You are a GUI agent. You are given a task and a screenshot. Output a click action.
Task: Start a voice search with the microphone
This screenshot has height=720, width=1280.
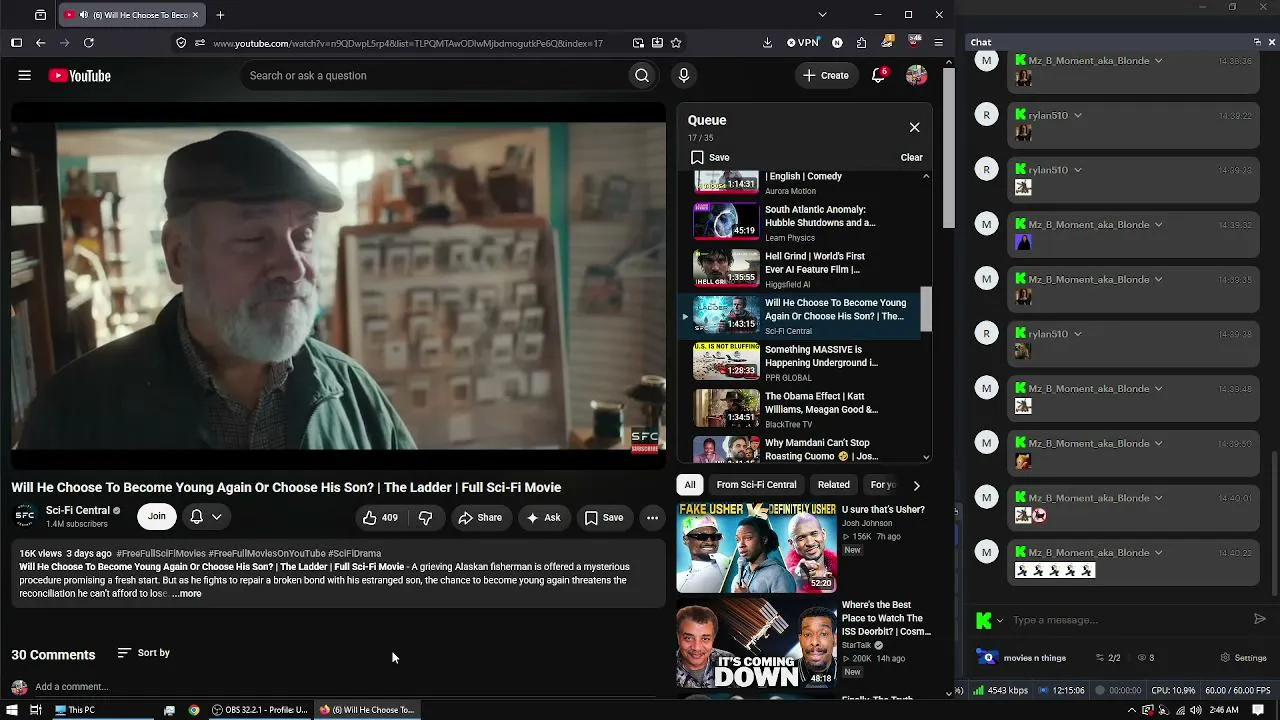click(684, 75)
